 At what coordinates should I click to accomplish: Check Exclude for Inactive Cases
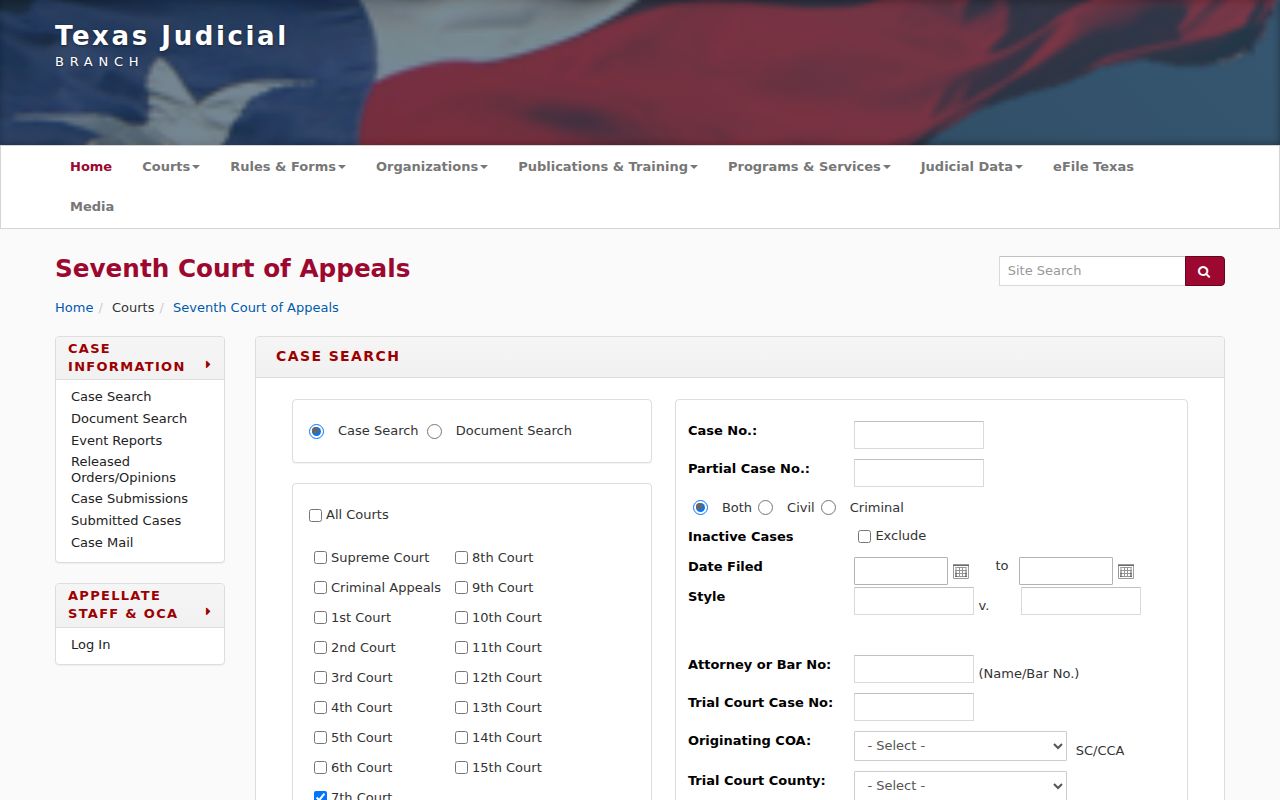[864, 537]
